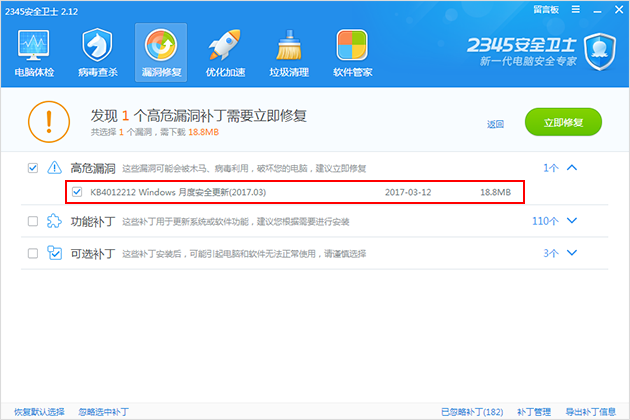Click the 可选补丁 checklist icon
Screen dimensions: 630x420
[54, 253]
